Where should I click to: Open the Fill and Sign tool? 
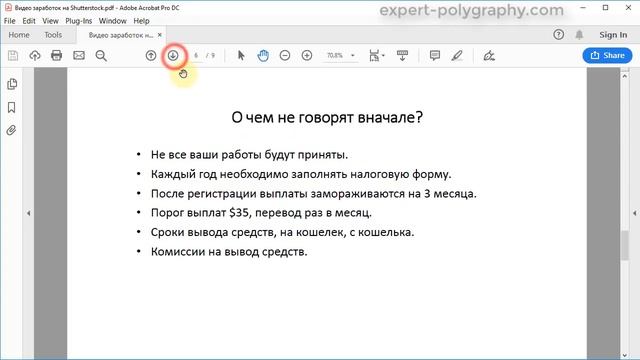click(x=489, y=56)
